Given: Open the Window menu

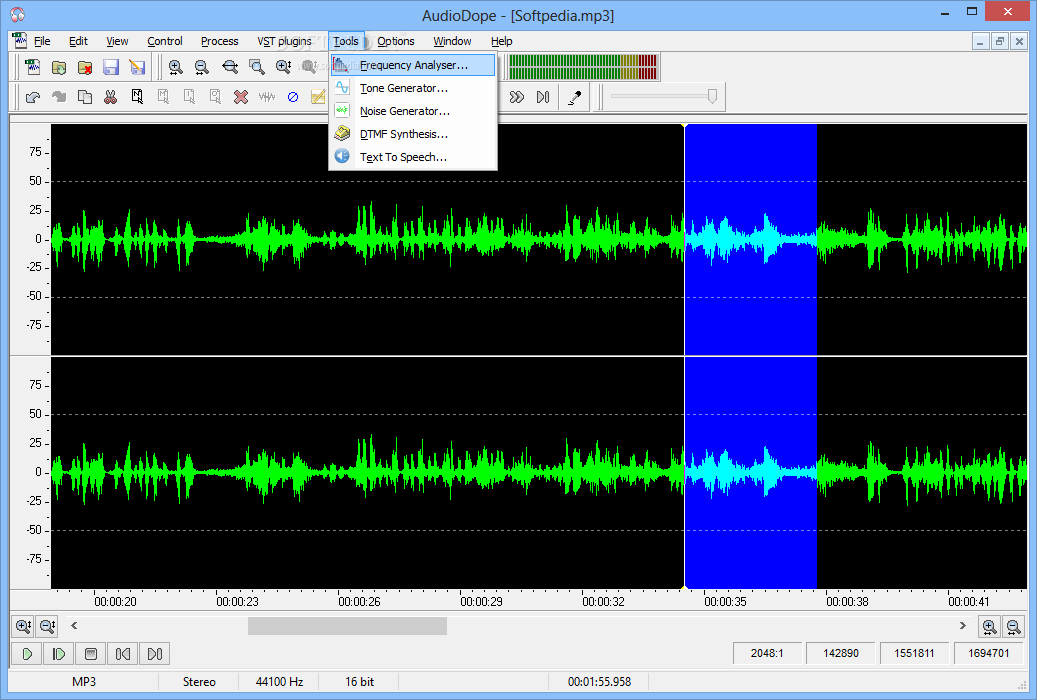Looking at the screenshot, I should click(452, 41).
